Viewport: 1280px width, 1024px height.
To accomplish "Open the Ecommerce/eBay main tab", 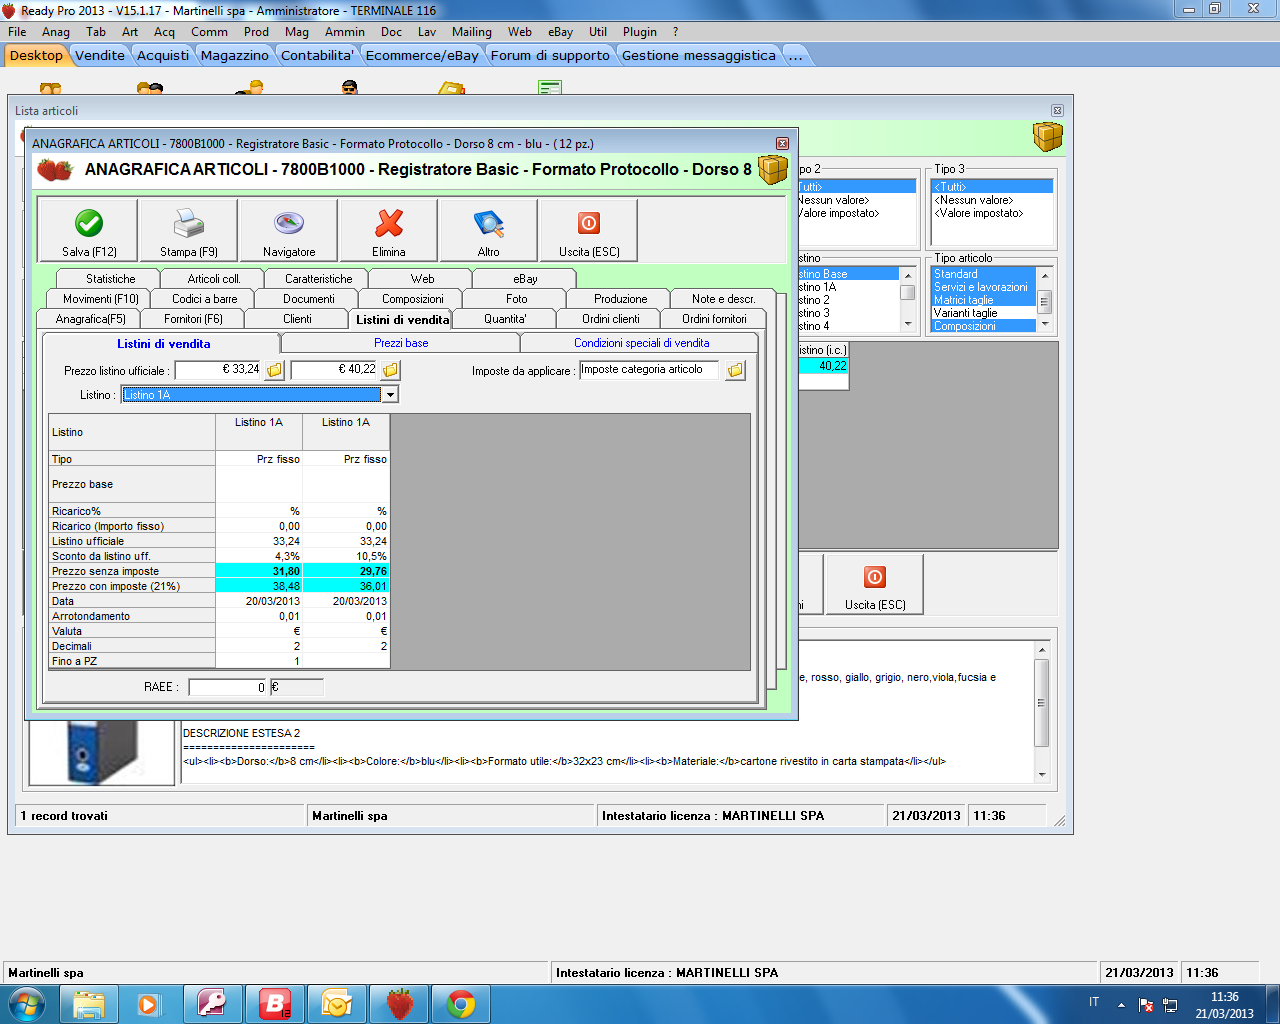I will click(422, 55).
